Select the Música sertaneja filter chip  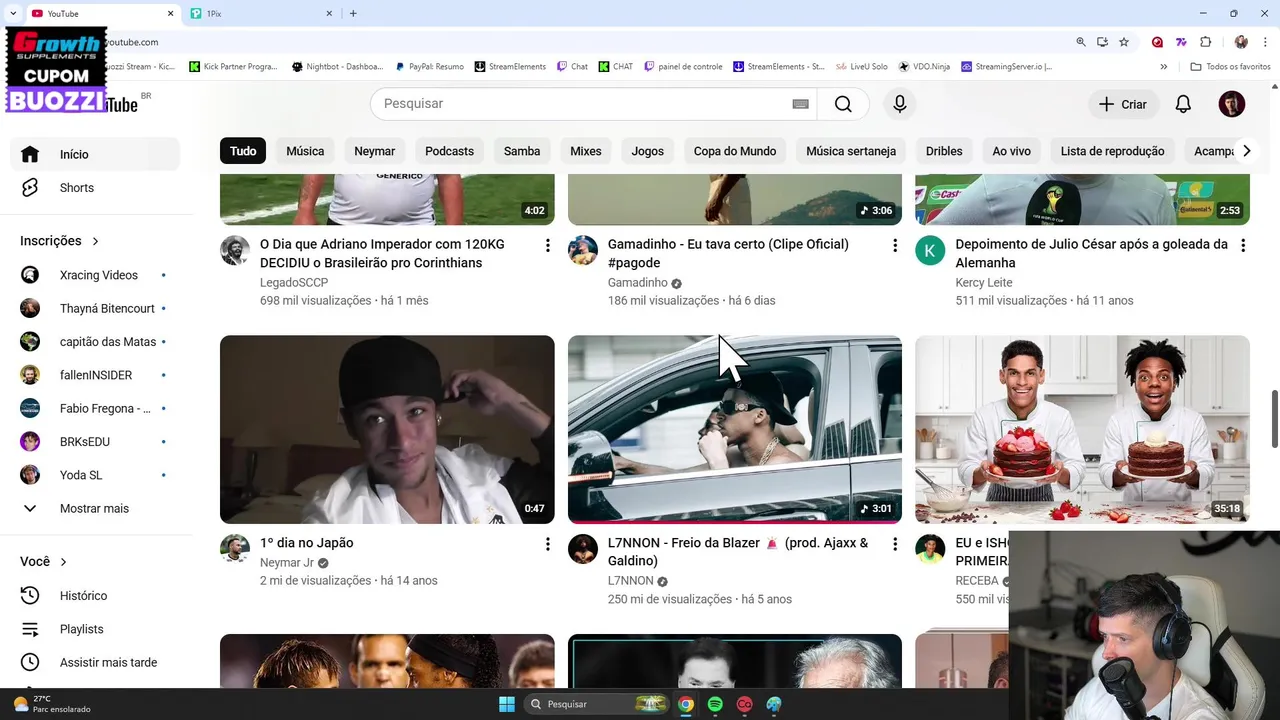(851, 151)
